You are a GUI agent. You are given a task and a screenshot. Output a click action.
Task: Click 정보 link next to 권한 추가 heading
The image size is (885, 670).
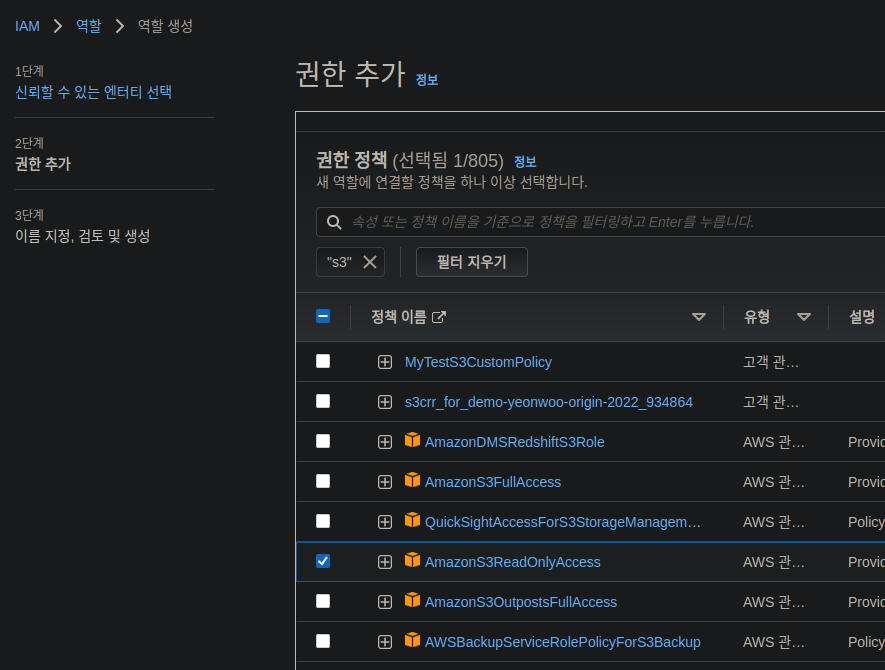coord(427,80)
